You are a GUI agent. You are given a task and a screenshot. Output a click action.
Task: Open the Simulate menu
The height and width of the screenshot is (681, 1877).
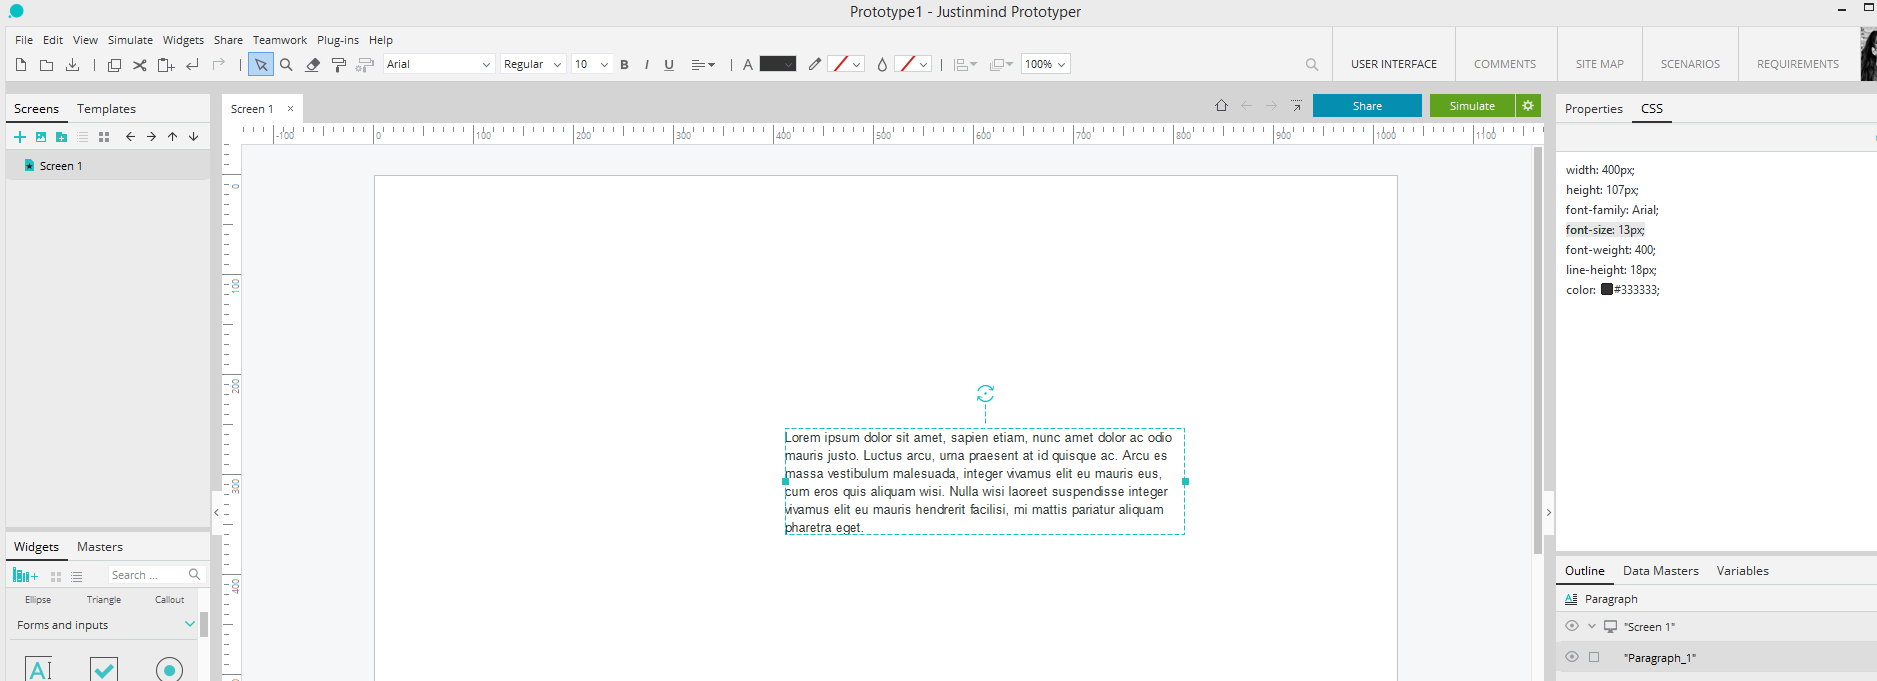pos(130,40)
